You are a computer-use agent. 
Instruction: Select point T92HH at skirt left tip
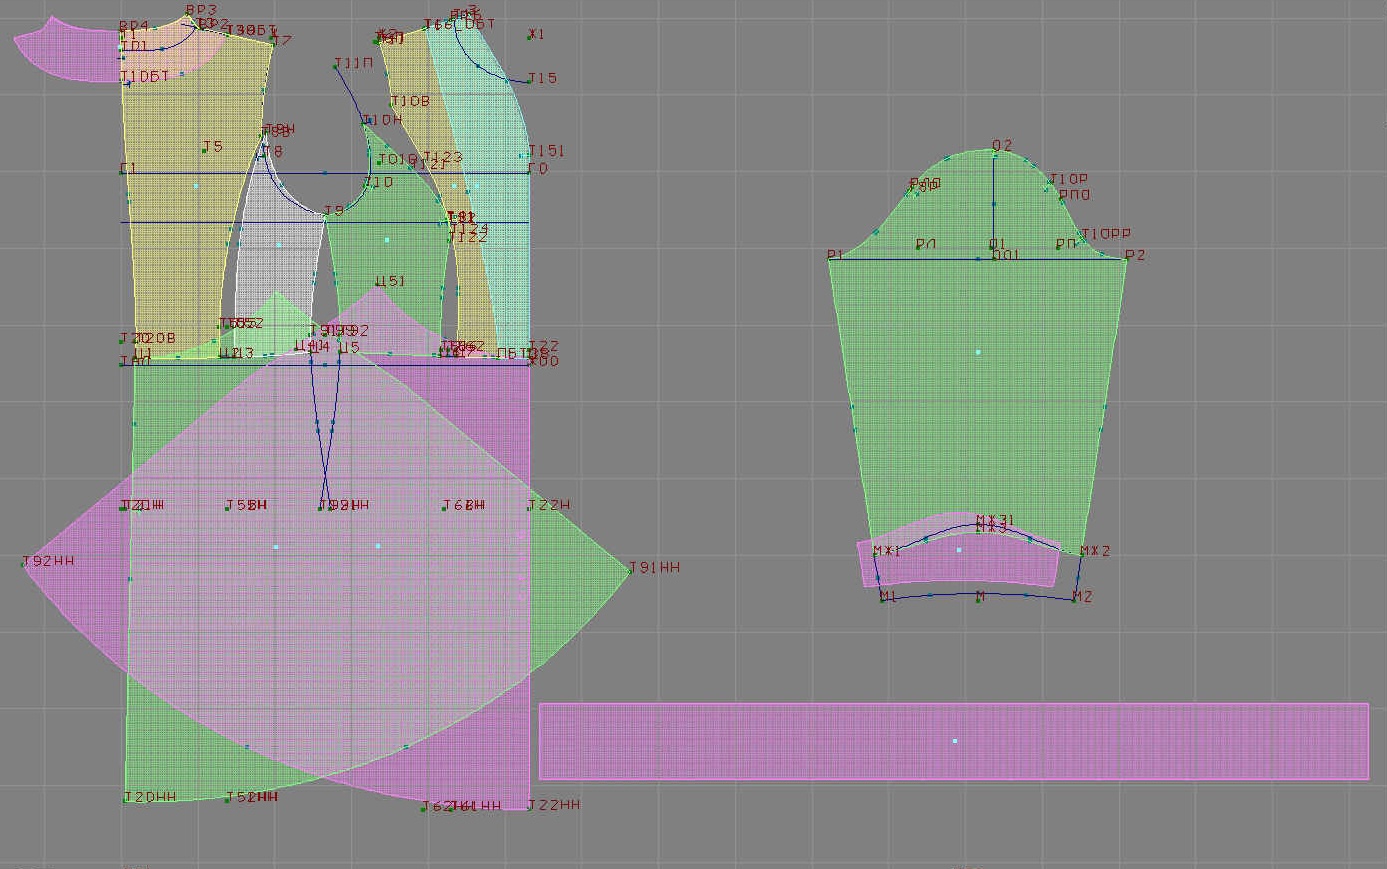coord(24,565)
